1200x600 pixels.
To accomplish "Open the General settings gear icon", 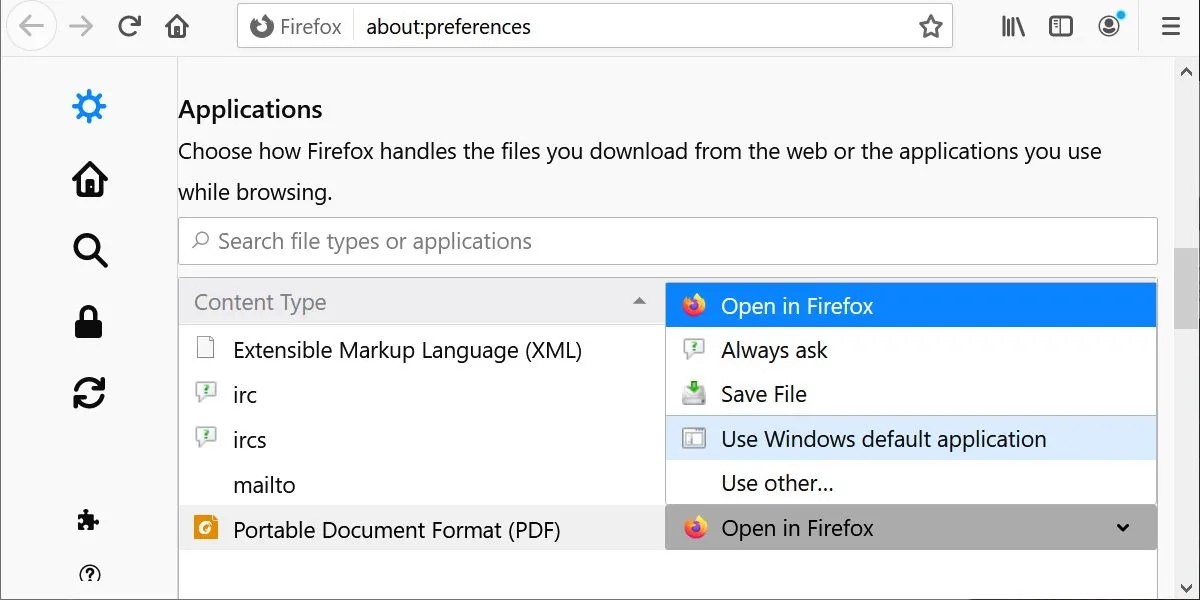I will click(x=90, y=105).
